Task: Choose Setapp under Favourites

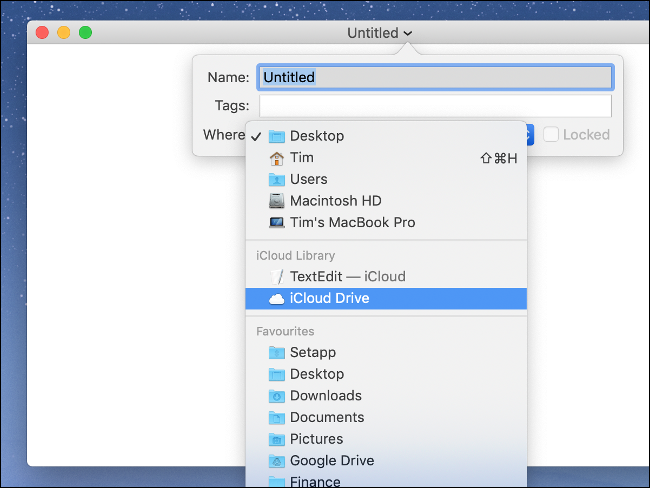Action: tap(386, 352)
